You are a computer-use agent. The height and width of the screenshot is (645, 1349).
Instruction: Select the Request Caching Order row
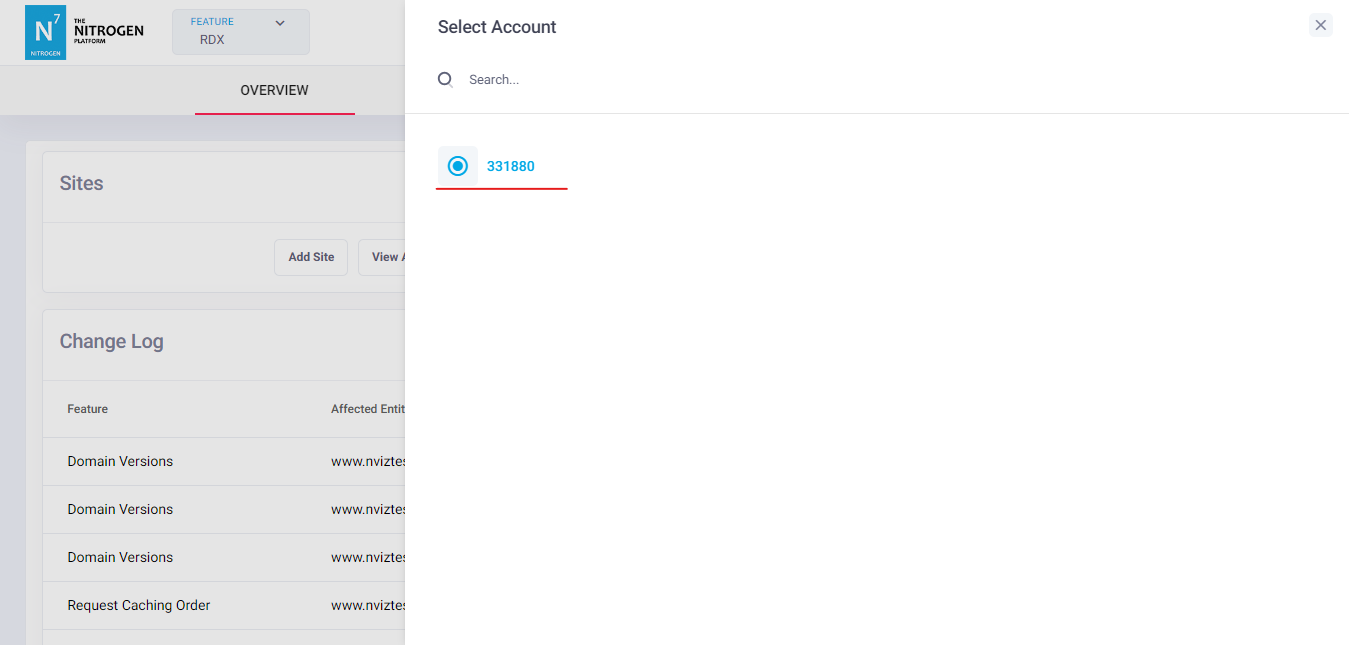(139, 605)
